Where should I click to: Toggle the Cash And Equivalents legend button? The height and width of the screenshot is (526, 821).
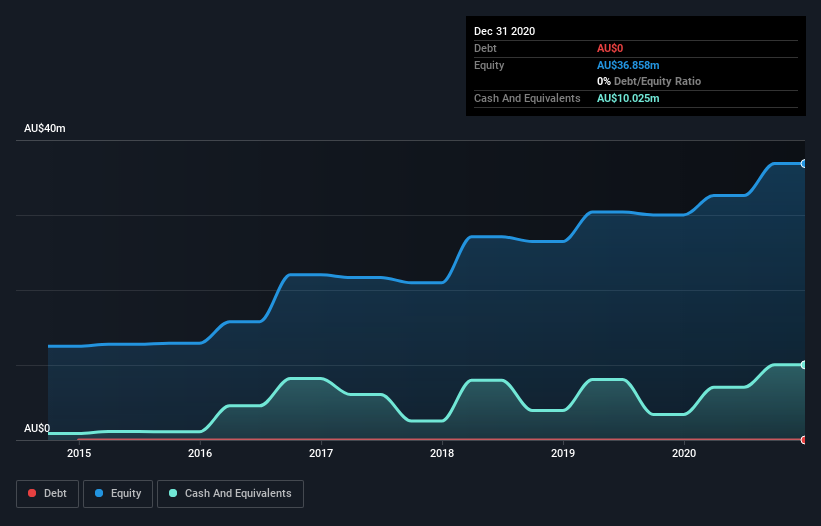230,494
